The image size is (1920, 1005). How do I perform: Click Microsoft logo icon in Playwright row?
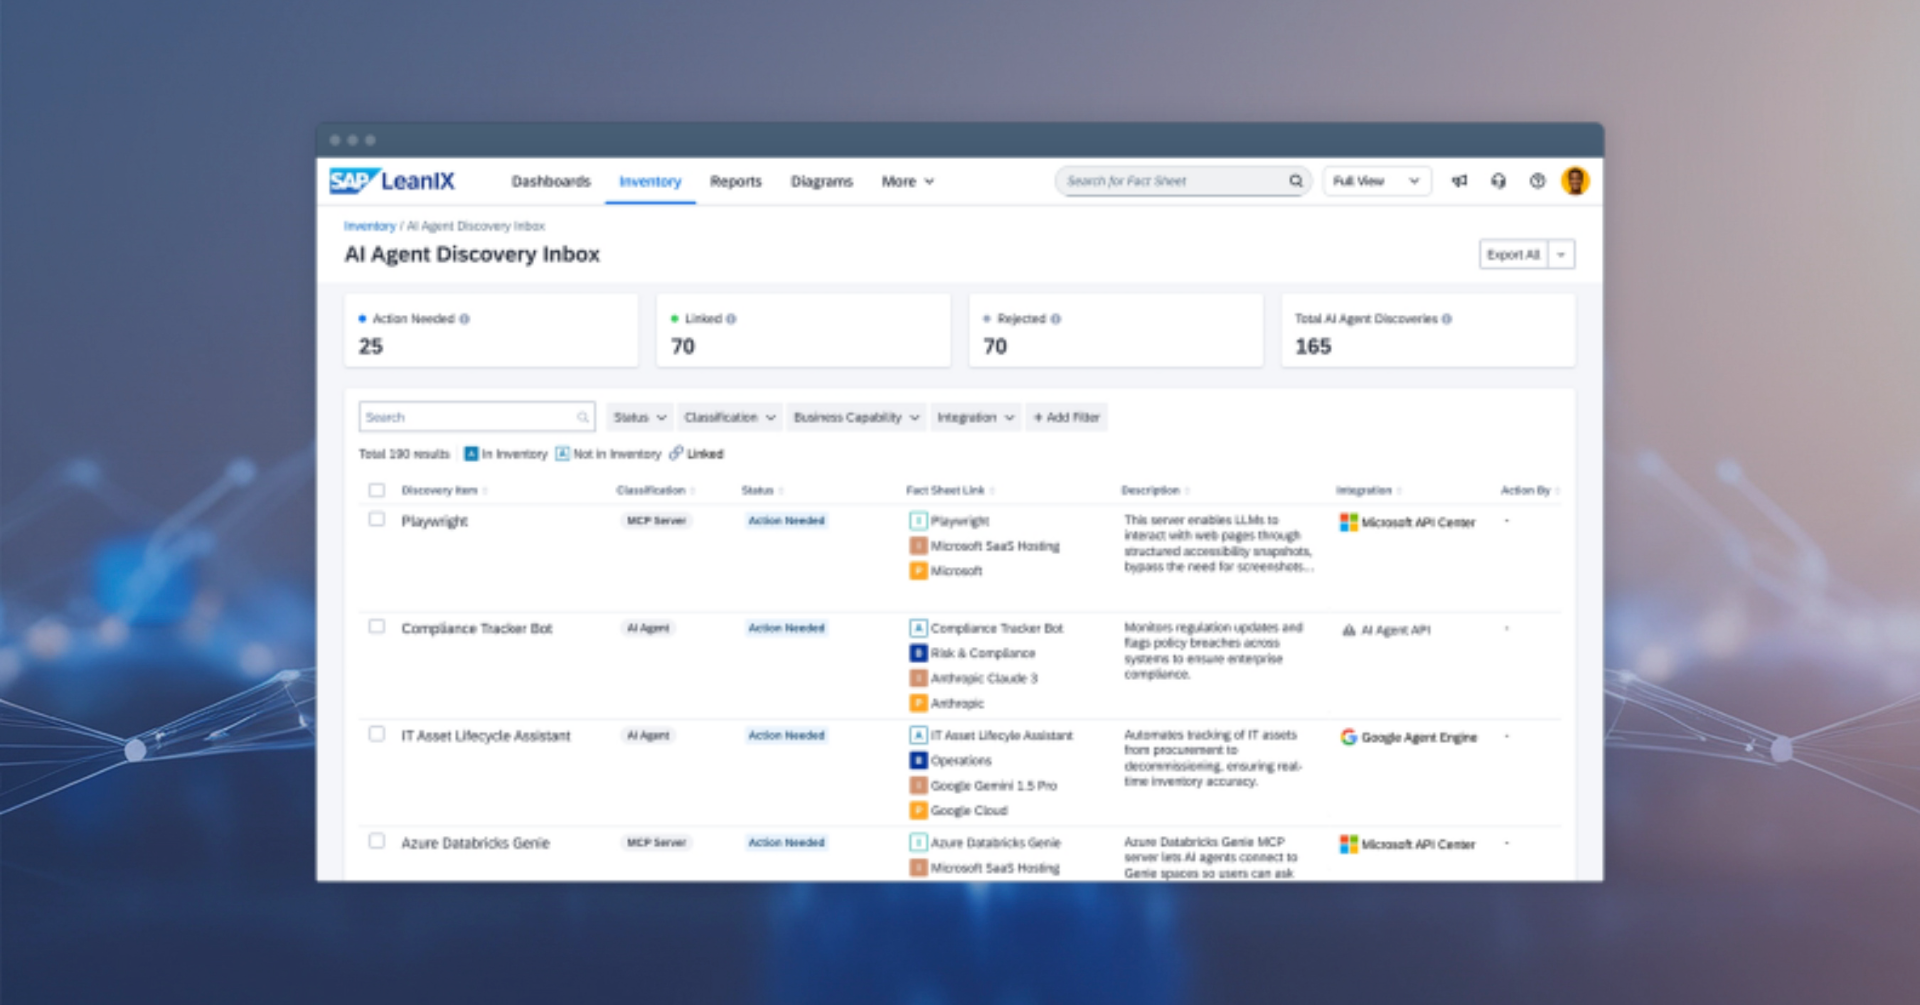click(1348, 522)
